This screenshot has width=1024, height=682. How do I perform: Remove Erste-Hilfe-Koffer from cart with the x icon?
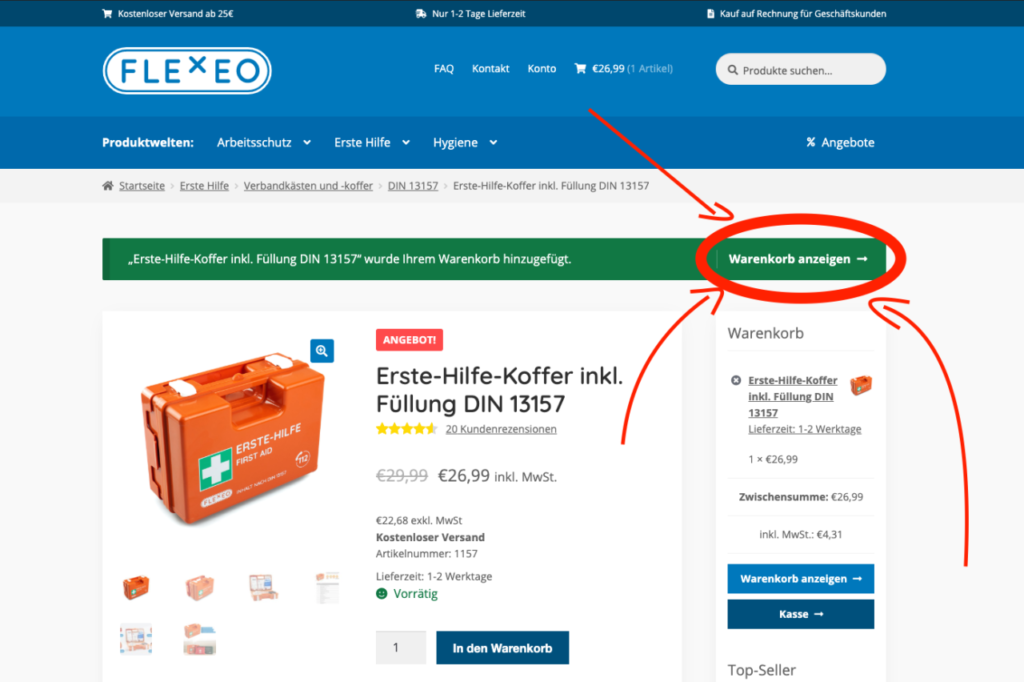736,380
